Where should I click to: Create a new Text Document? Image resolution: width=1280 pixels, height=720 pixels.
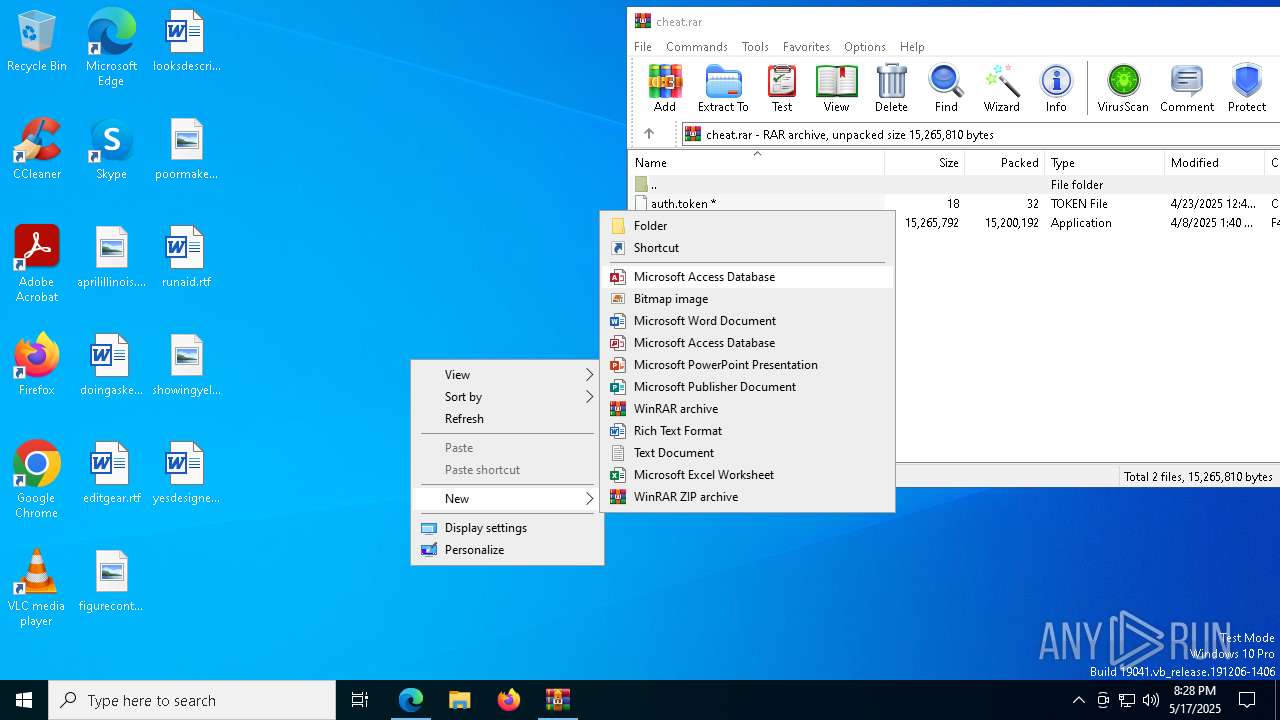tap(747, 453)
